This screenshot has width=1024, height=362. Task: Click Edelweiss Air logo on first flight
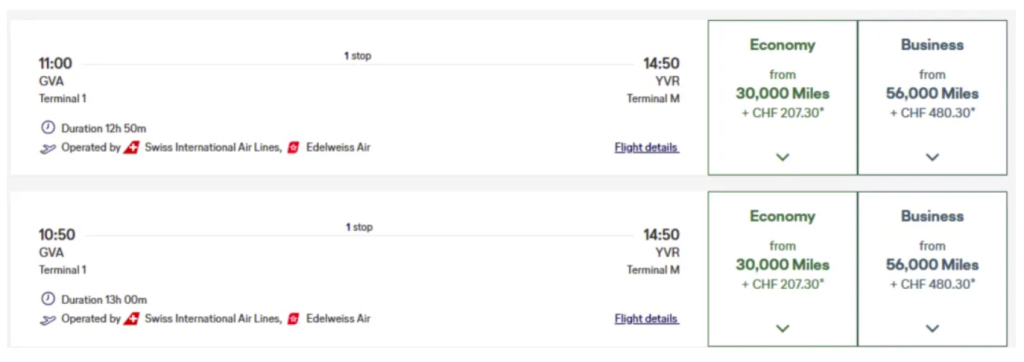point(294,148)
